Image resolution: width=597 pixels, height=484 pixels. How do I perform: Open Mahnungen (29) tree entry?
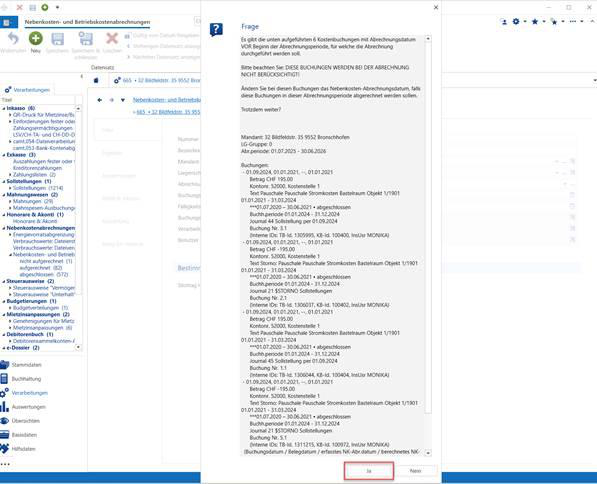coord(33,201)
